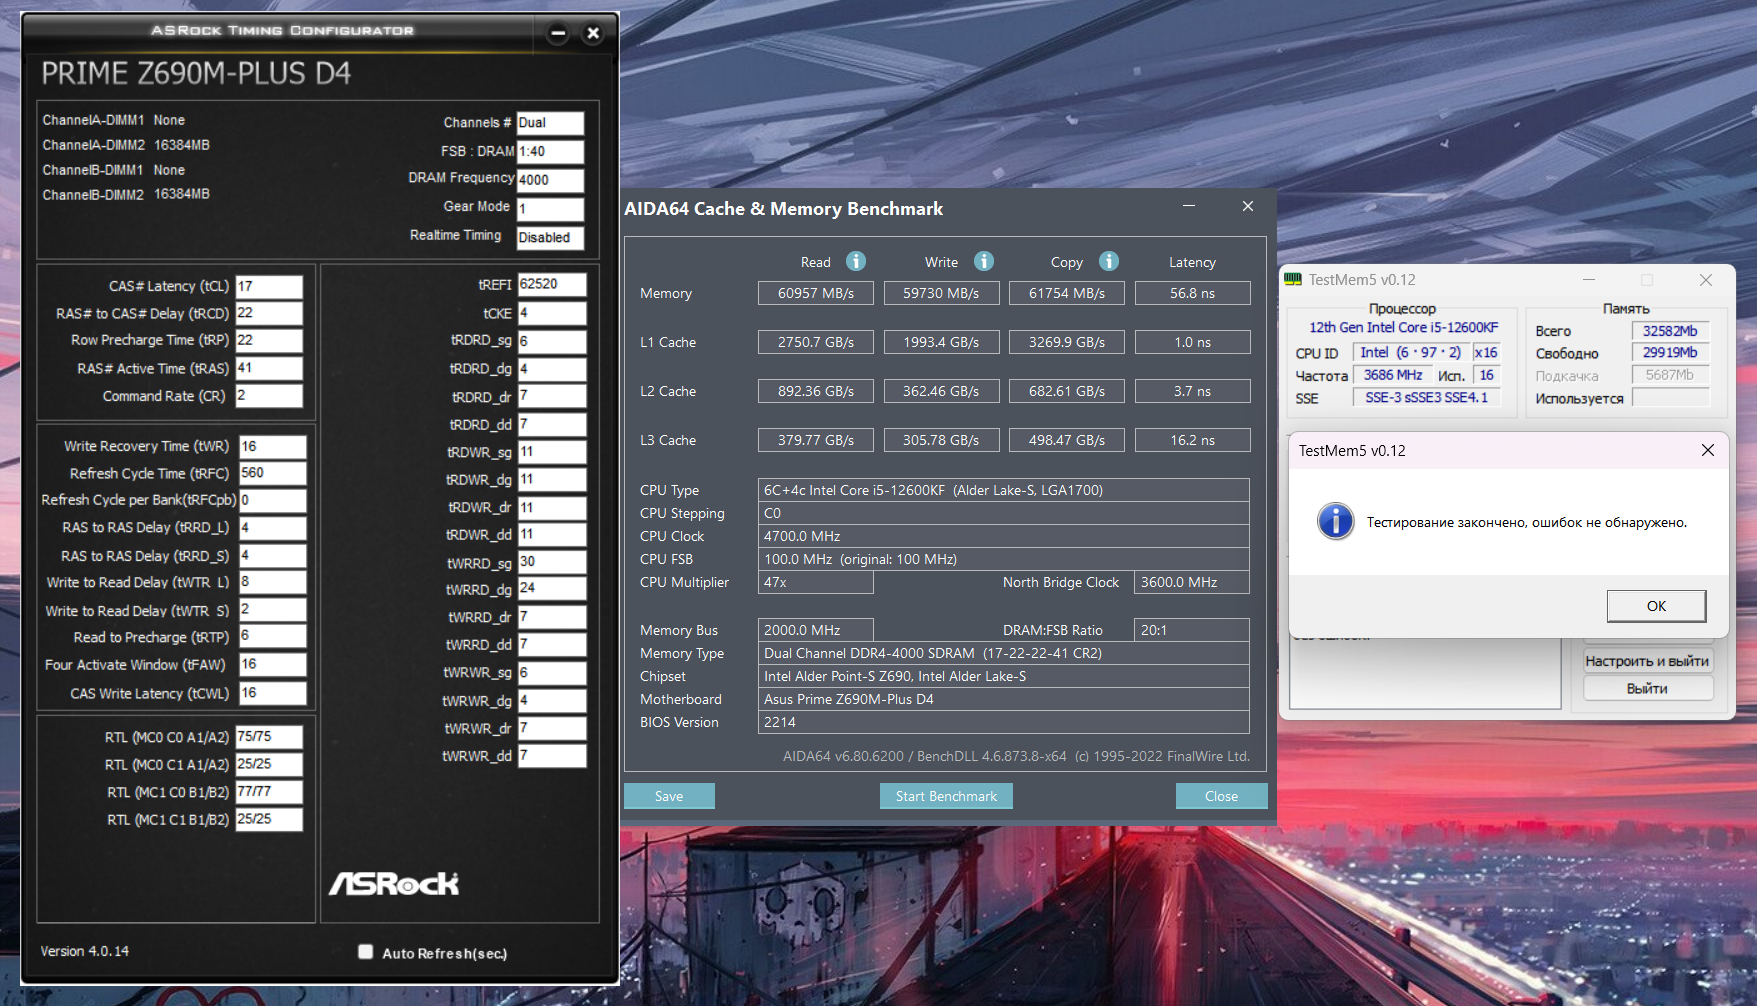Click the CPU Clock 4700.0 MHz value
The height and width of the screenshot is (1006, 1757).
point(1004,536)
